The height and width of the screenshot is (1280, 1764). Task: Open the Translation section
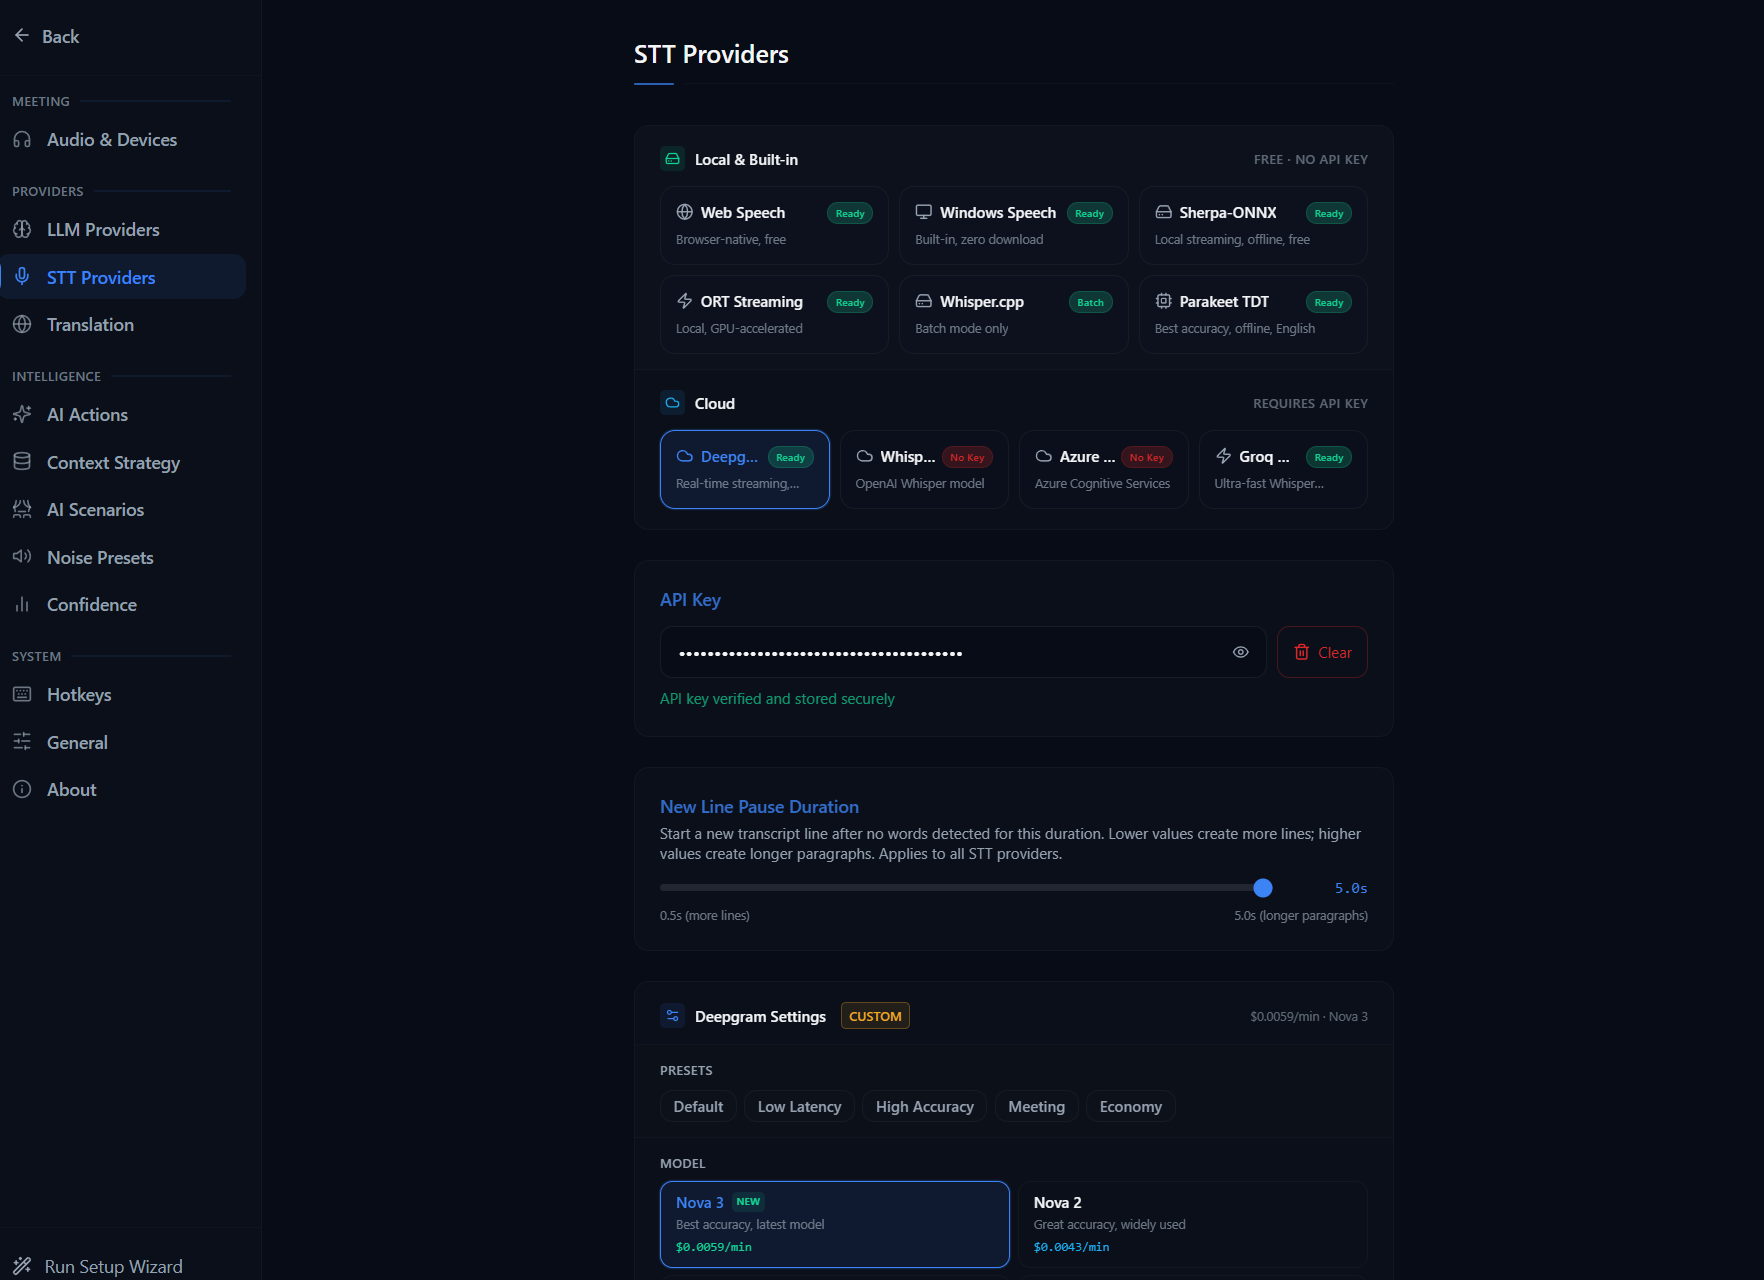pos(90,324)
